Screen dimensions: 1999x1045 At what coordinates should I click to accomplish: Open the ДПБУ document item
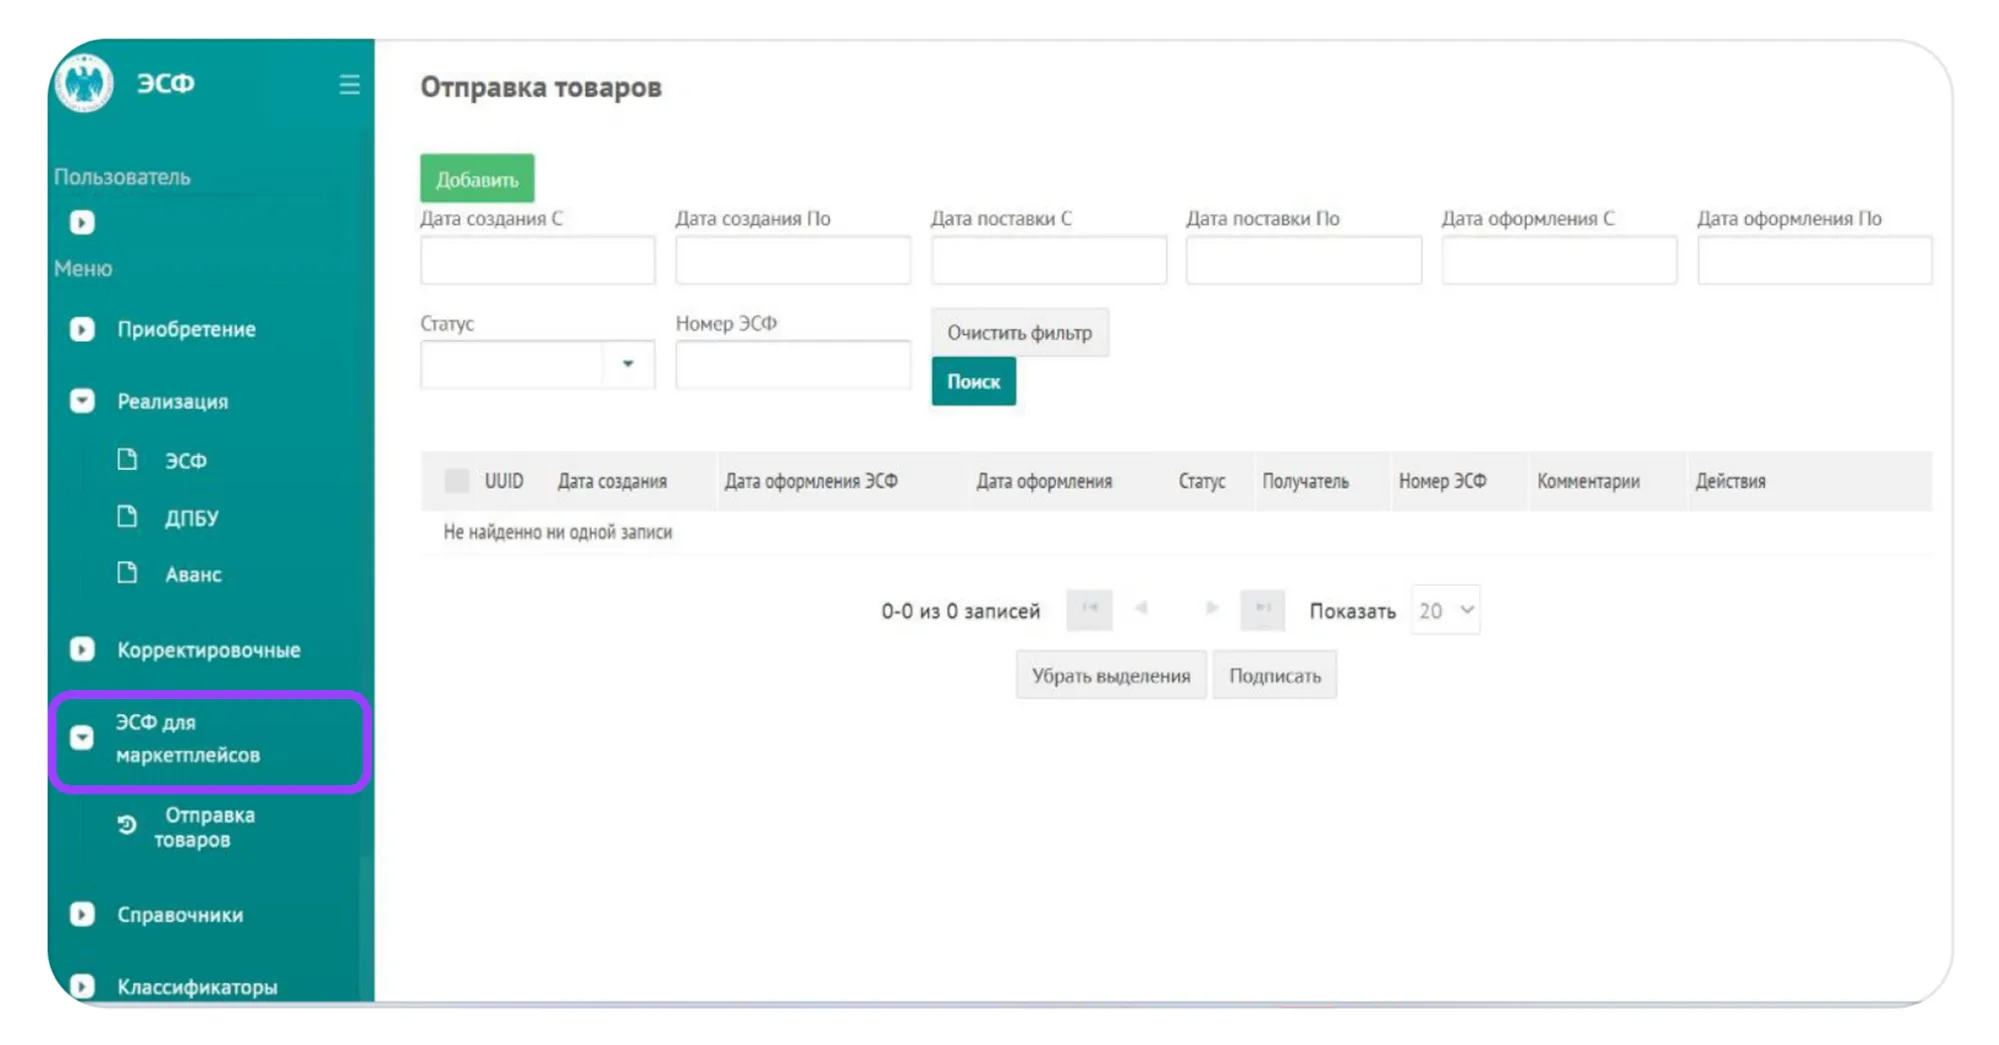click(190, 518)
